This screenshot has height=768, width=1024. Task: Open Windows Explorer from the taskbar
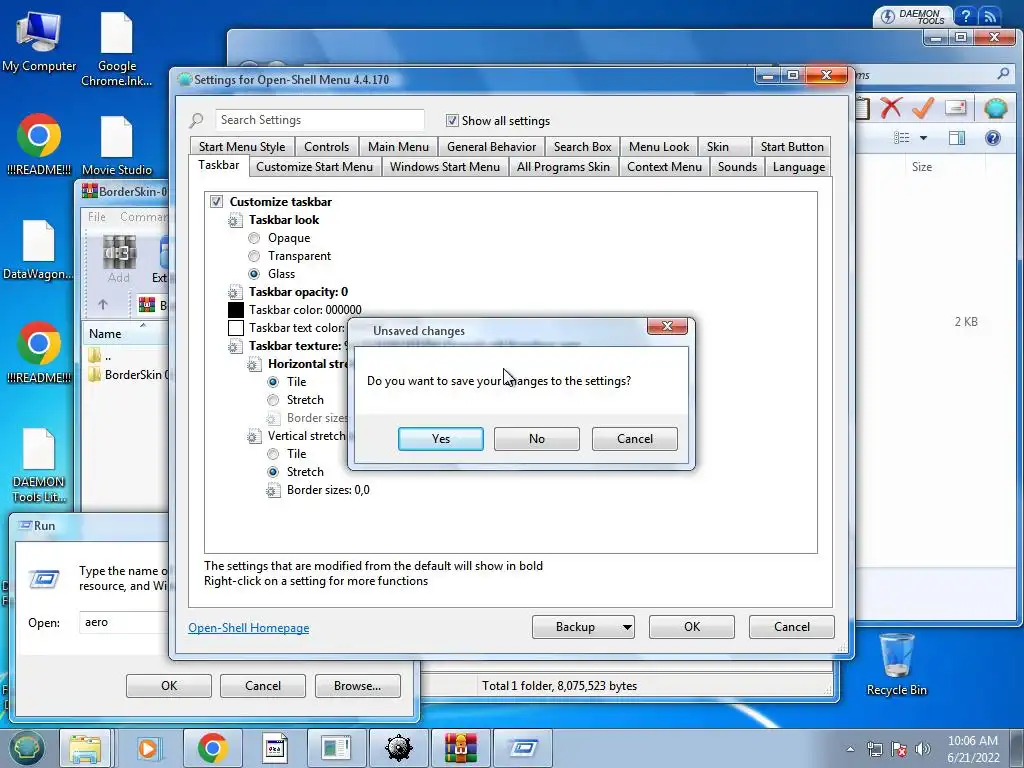point(85,748)
